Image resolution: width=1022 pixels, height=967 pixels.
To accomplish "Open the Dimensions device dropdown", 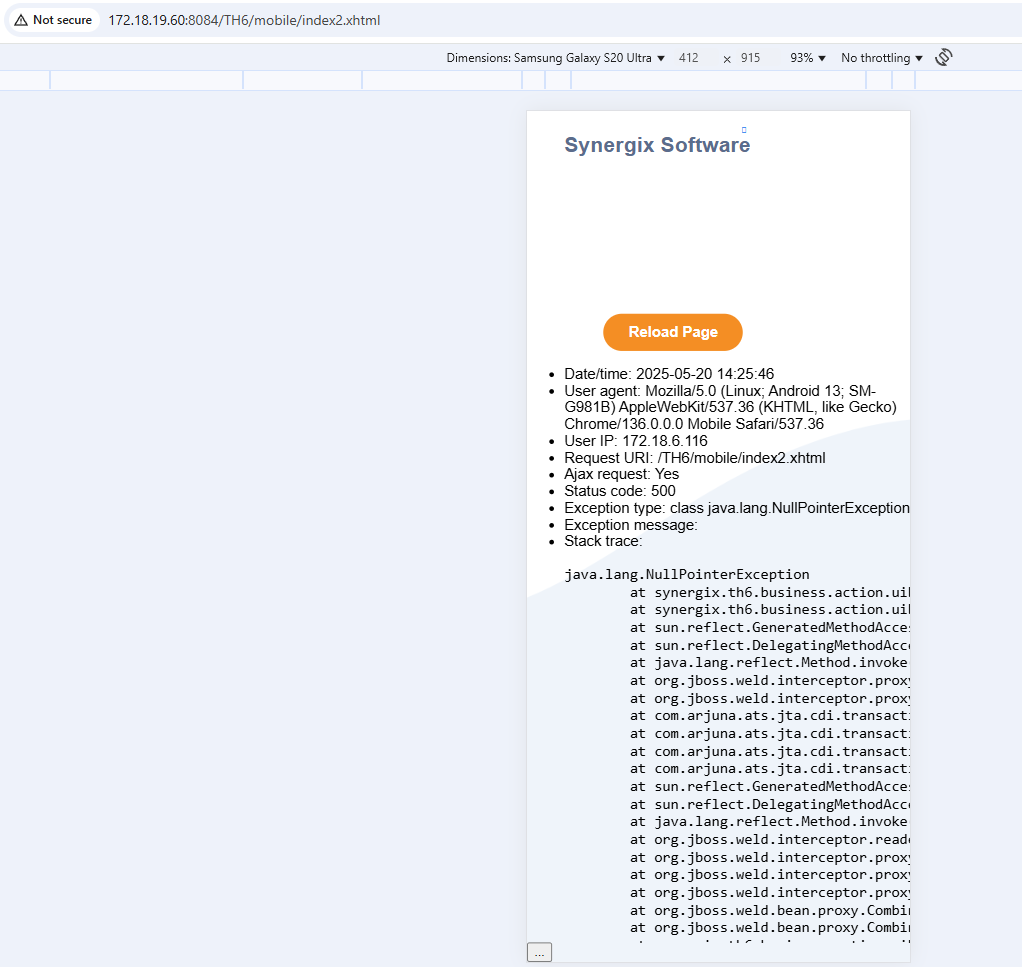I will [555, 58].
